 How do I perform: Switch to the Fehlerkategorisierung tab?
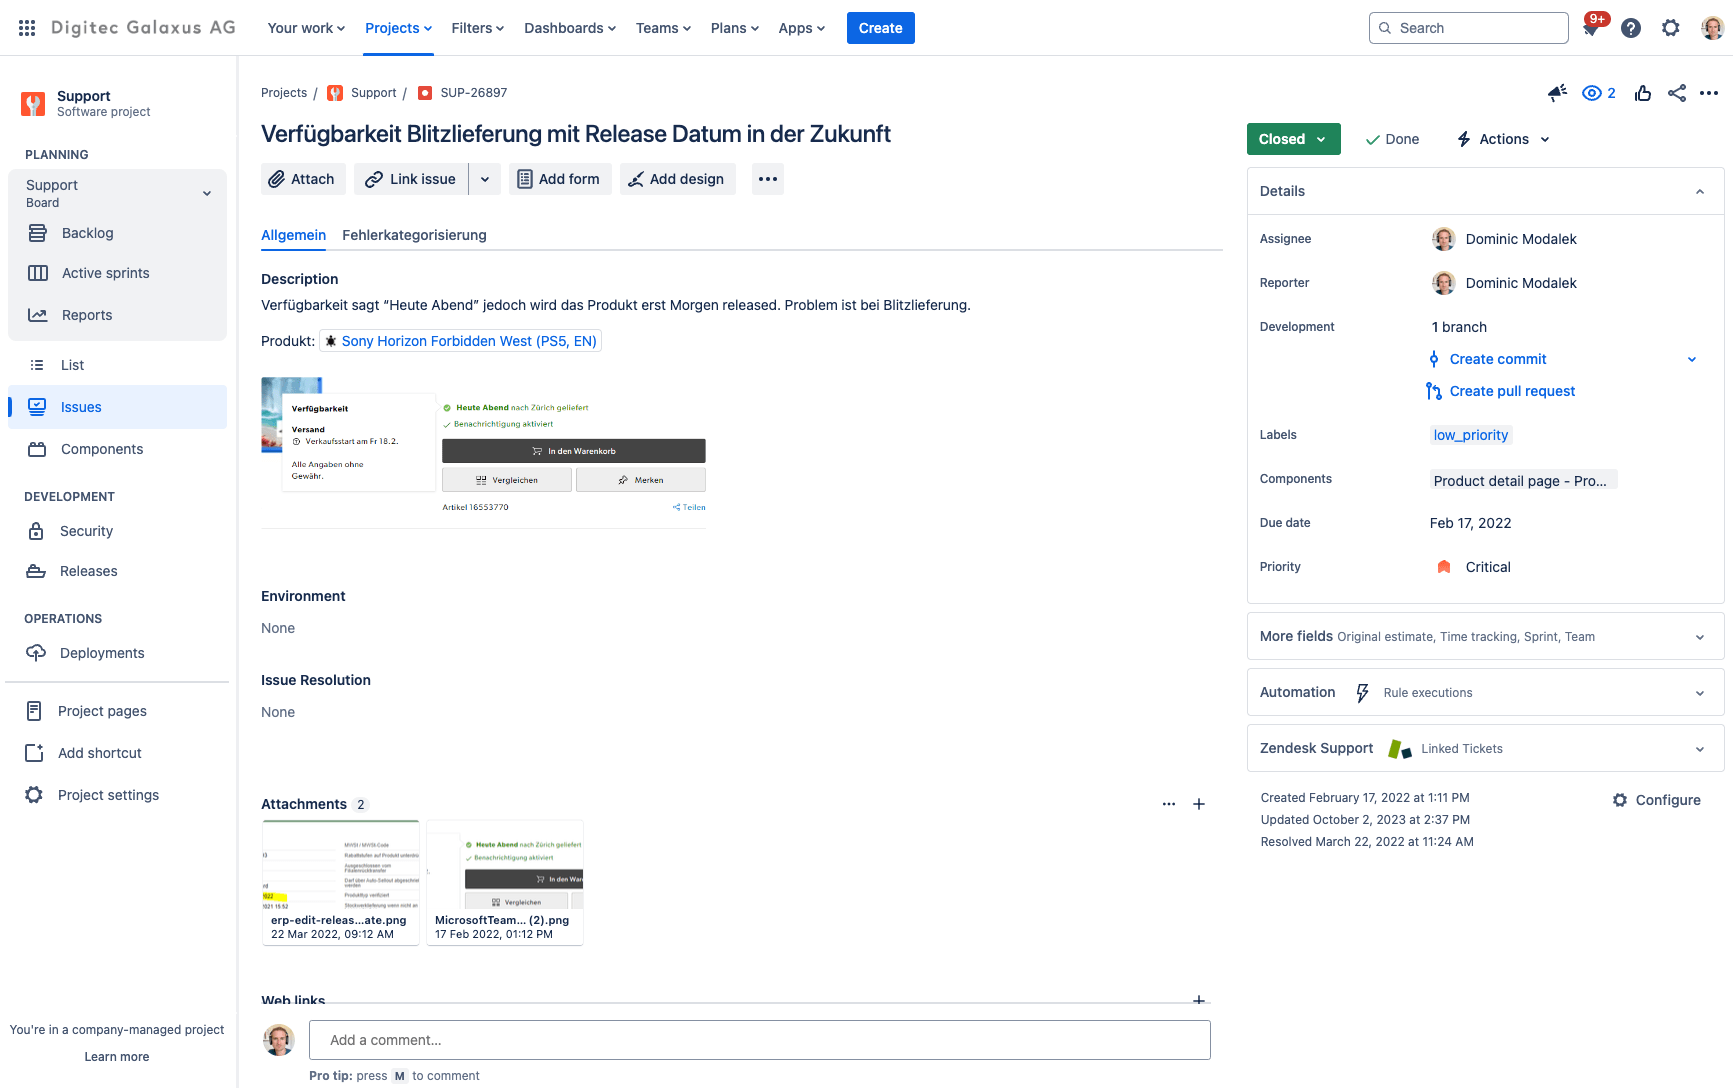coord(414,235)
